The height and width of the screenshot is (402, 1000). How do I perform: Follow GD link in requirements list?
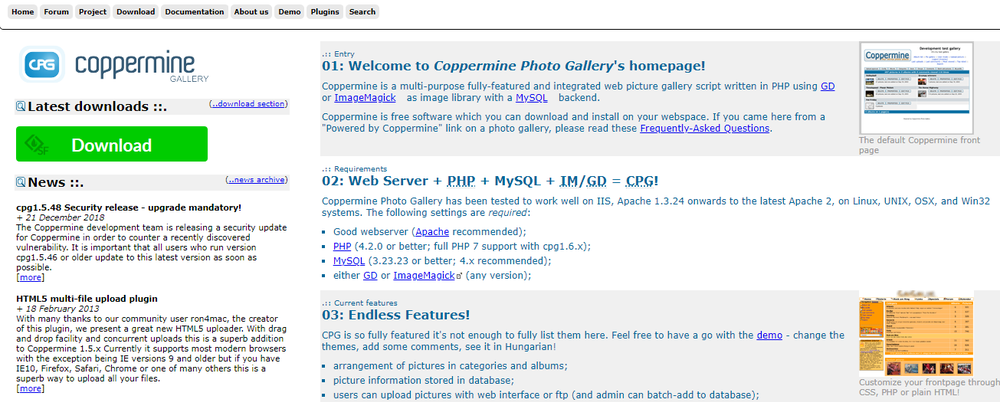(x=371, y=276)
